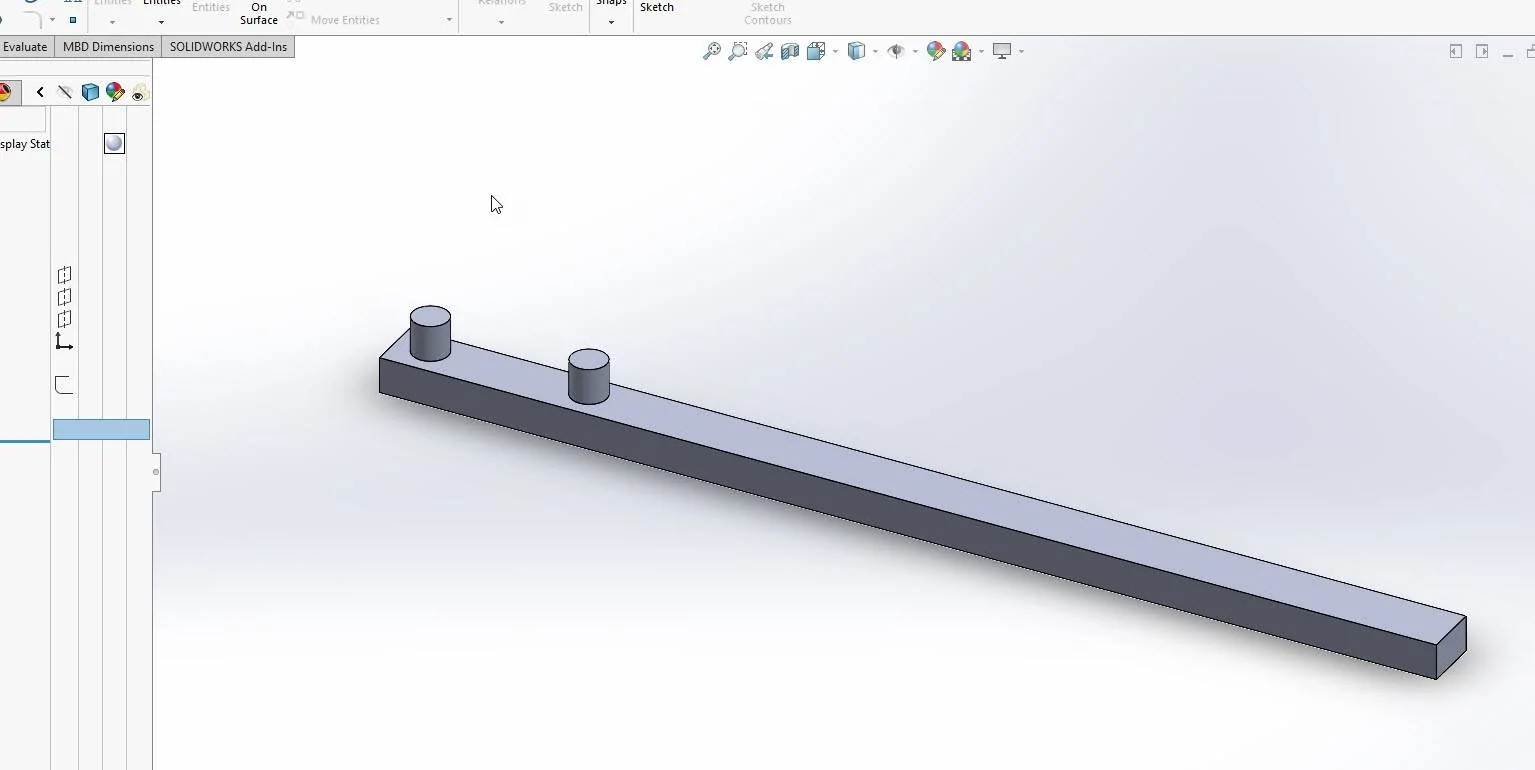Expand the View Settings dropdown arrow
Image resolution: width=1535 pixels, height=770 pixels.
pos(1021,52)
